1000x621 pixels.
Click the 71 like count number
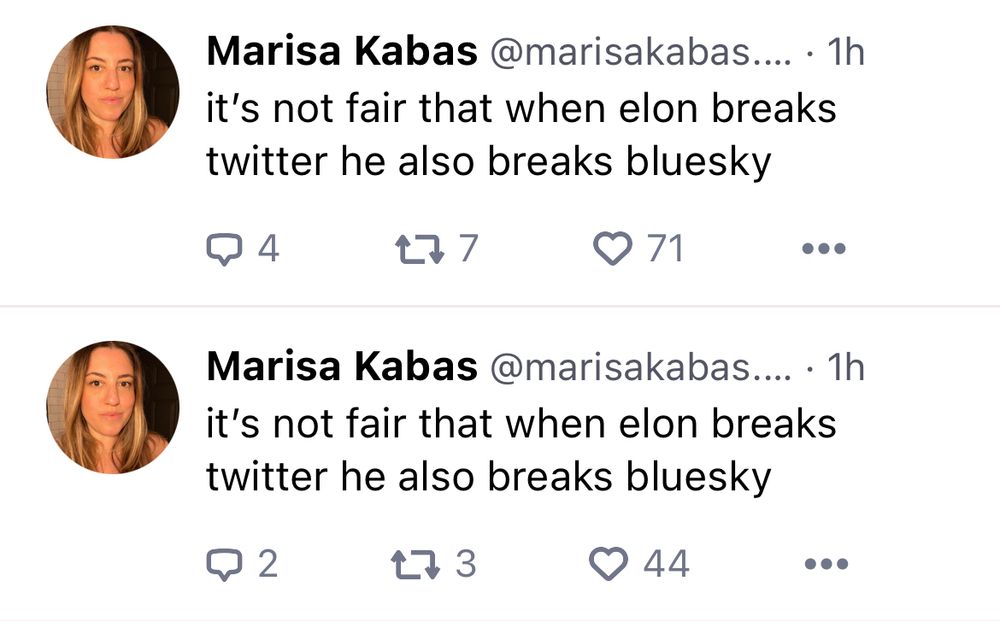click(x=664, y=248)
